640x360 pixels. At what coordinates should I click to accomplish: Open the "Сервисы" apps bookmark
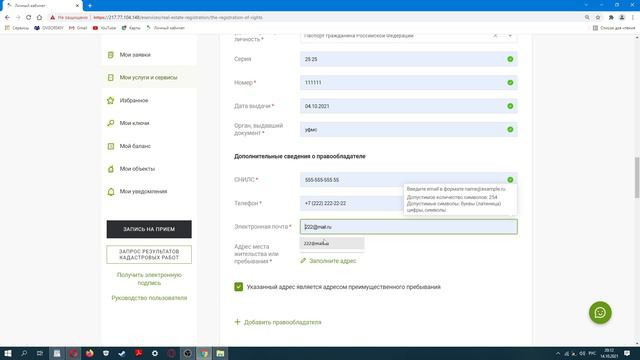pos(17,28)
